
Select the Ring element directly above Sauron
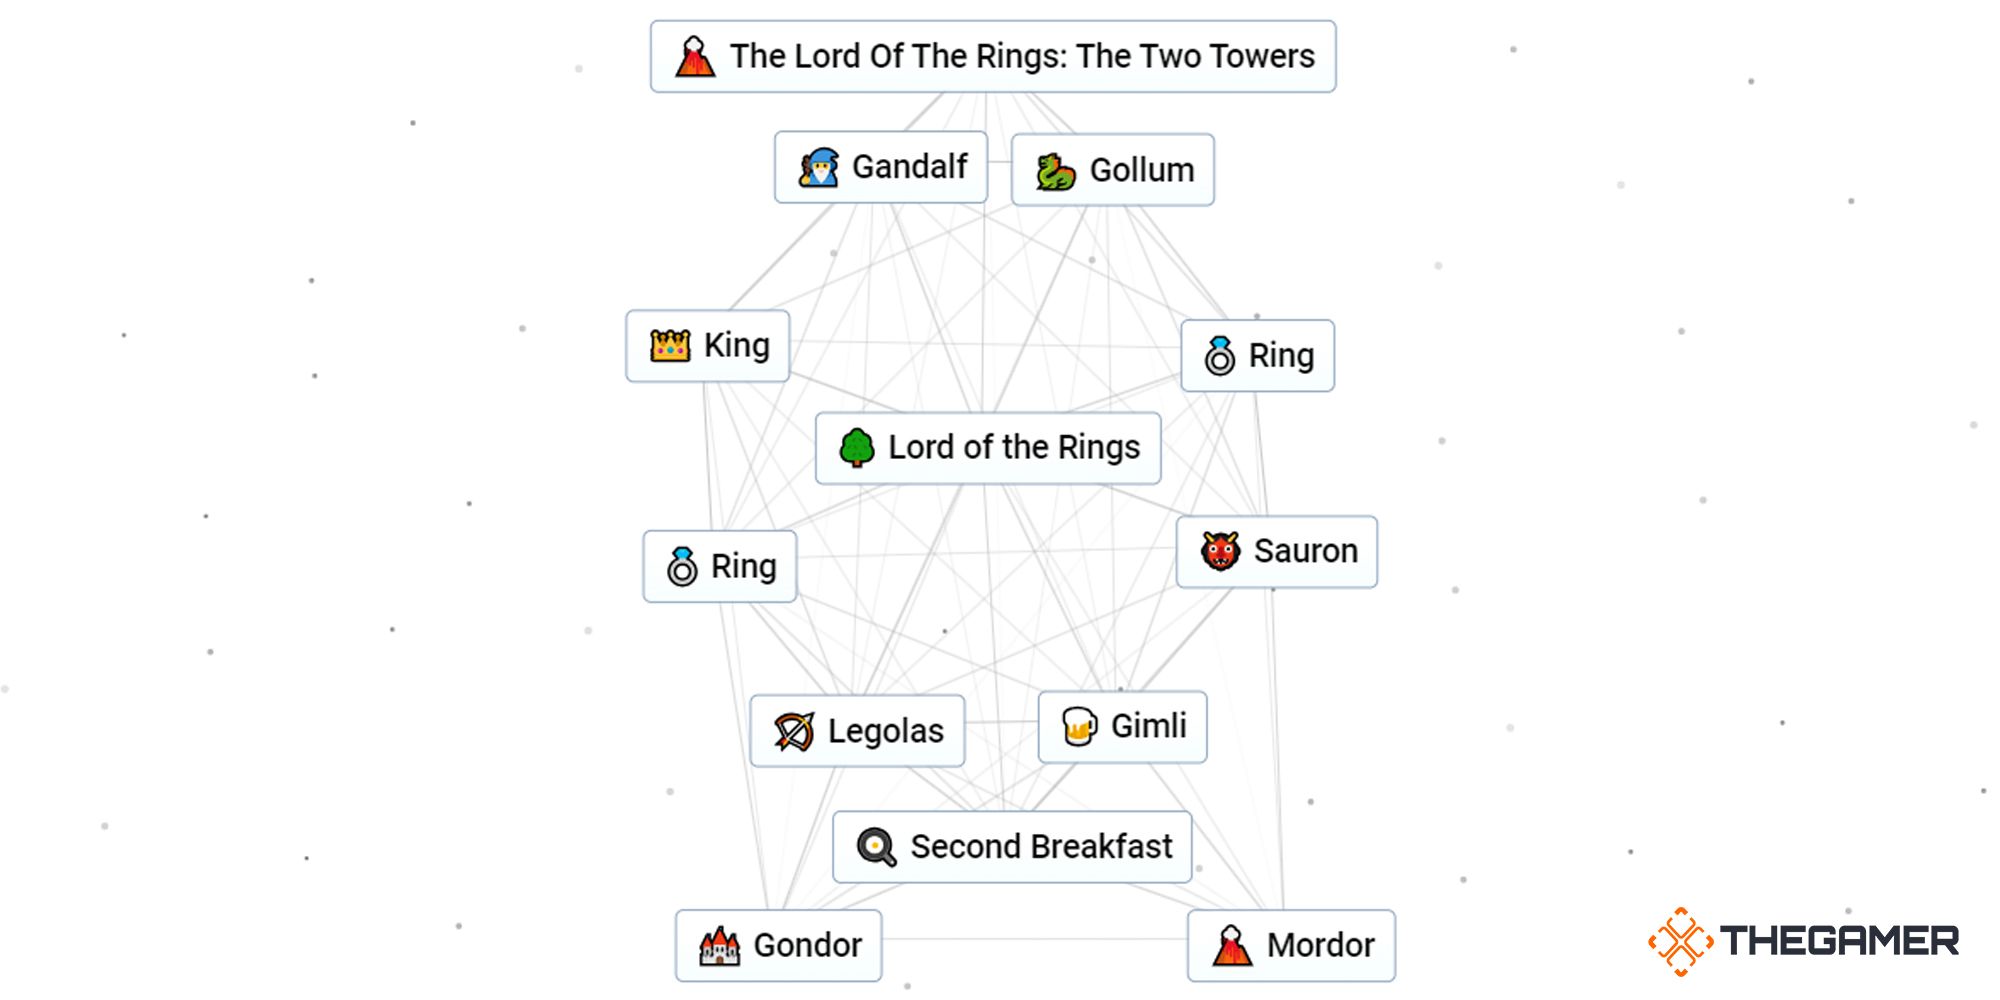click(1257, 356)
